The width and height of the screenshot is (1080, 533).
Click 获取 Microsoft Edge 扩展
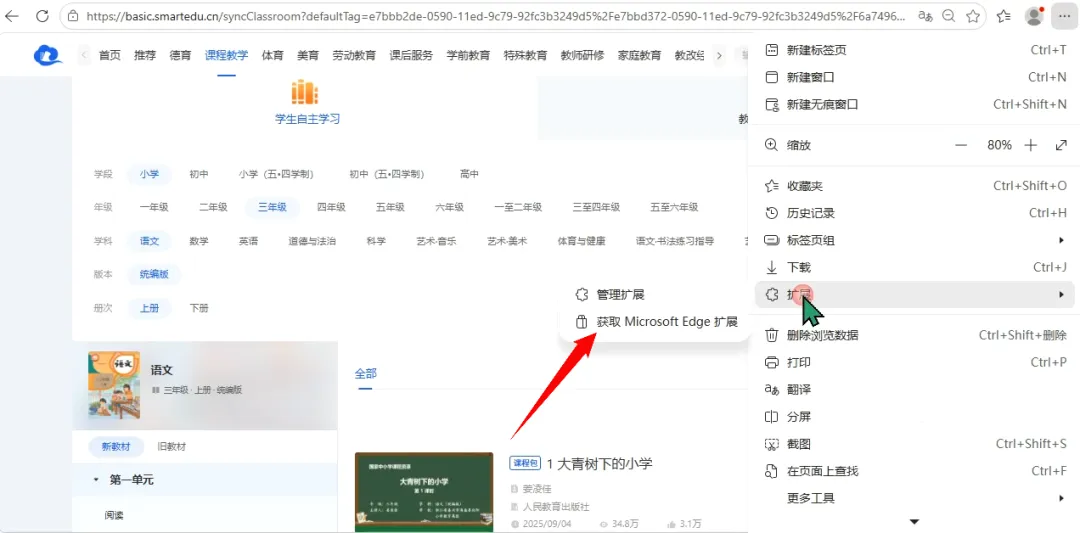click(654, 322)
